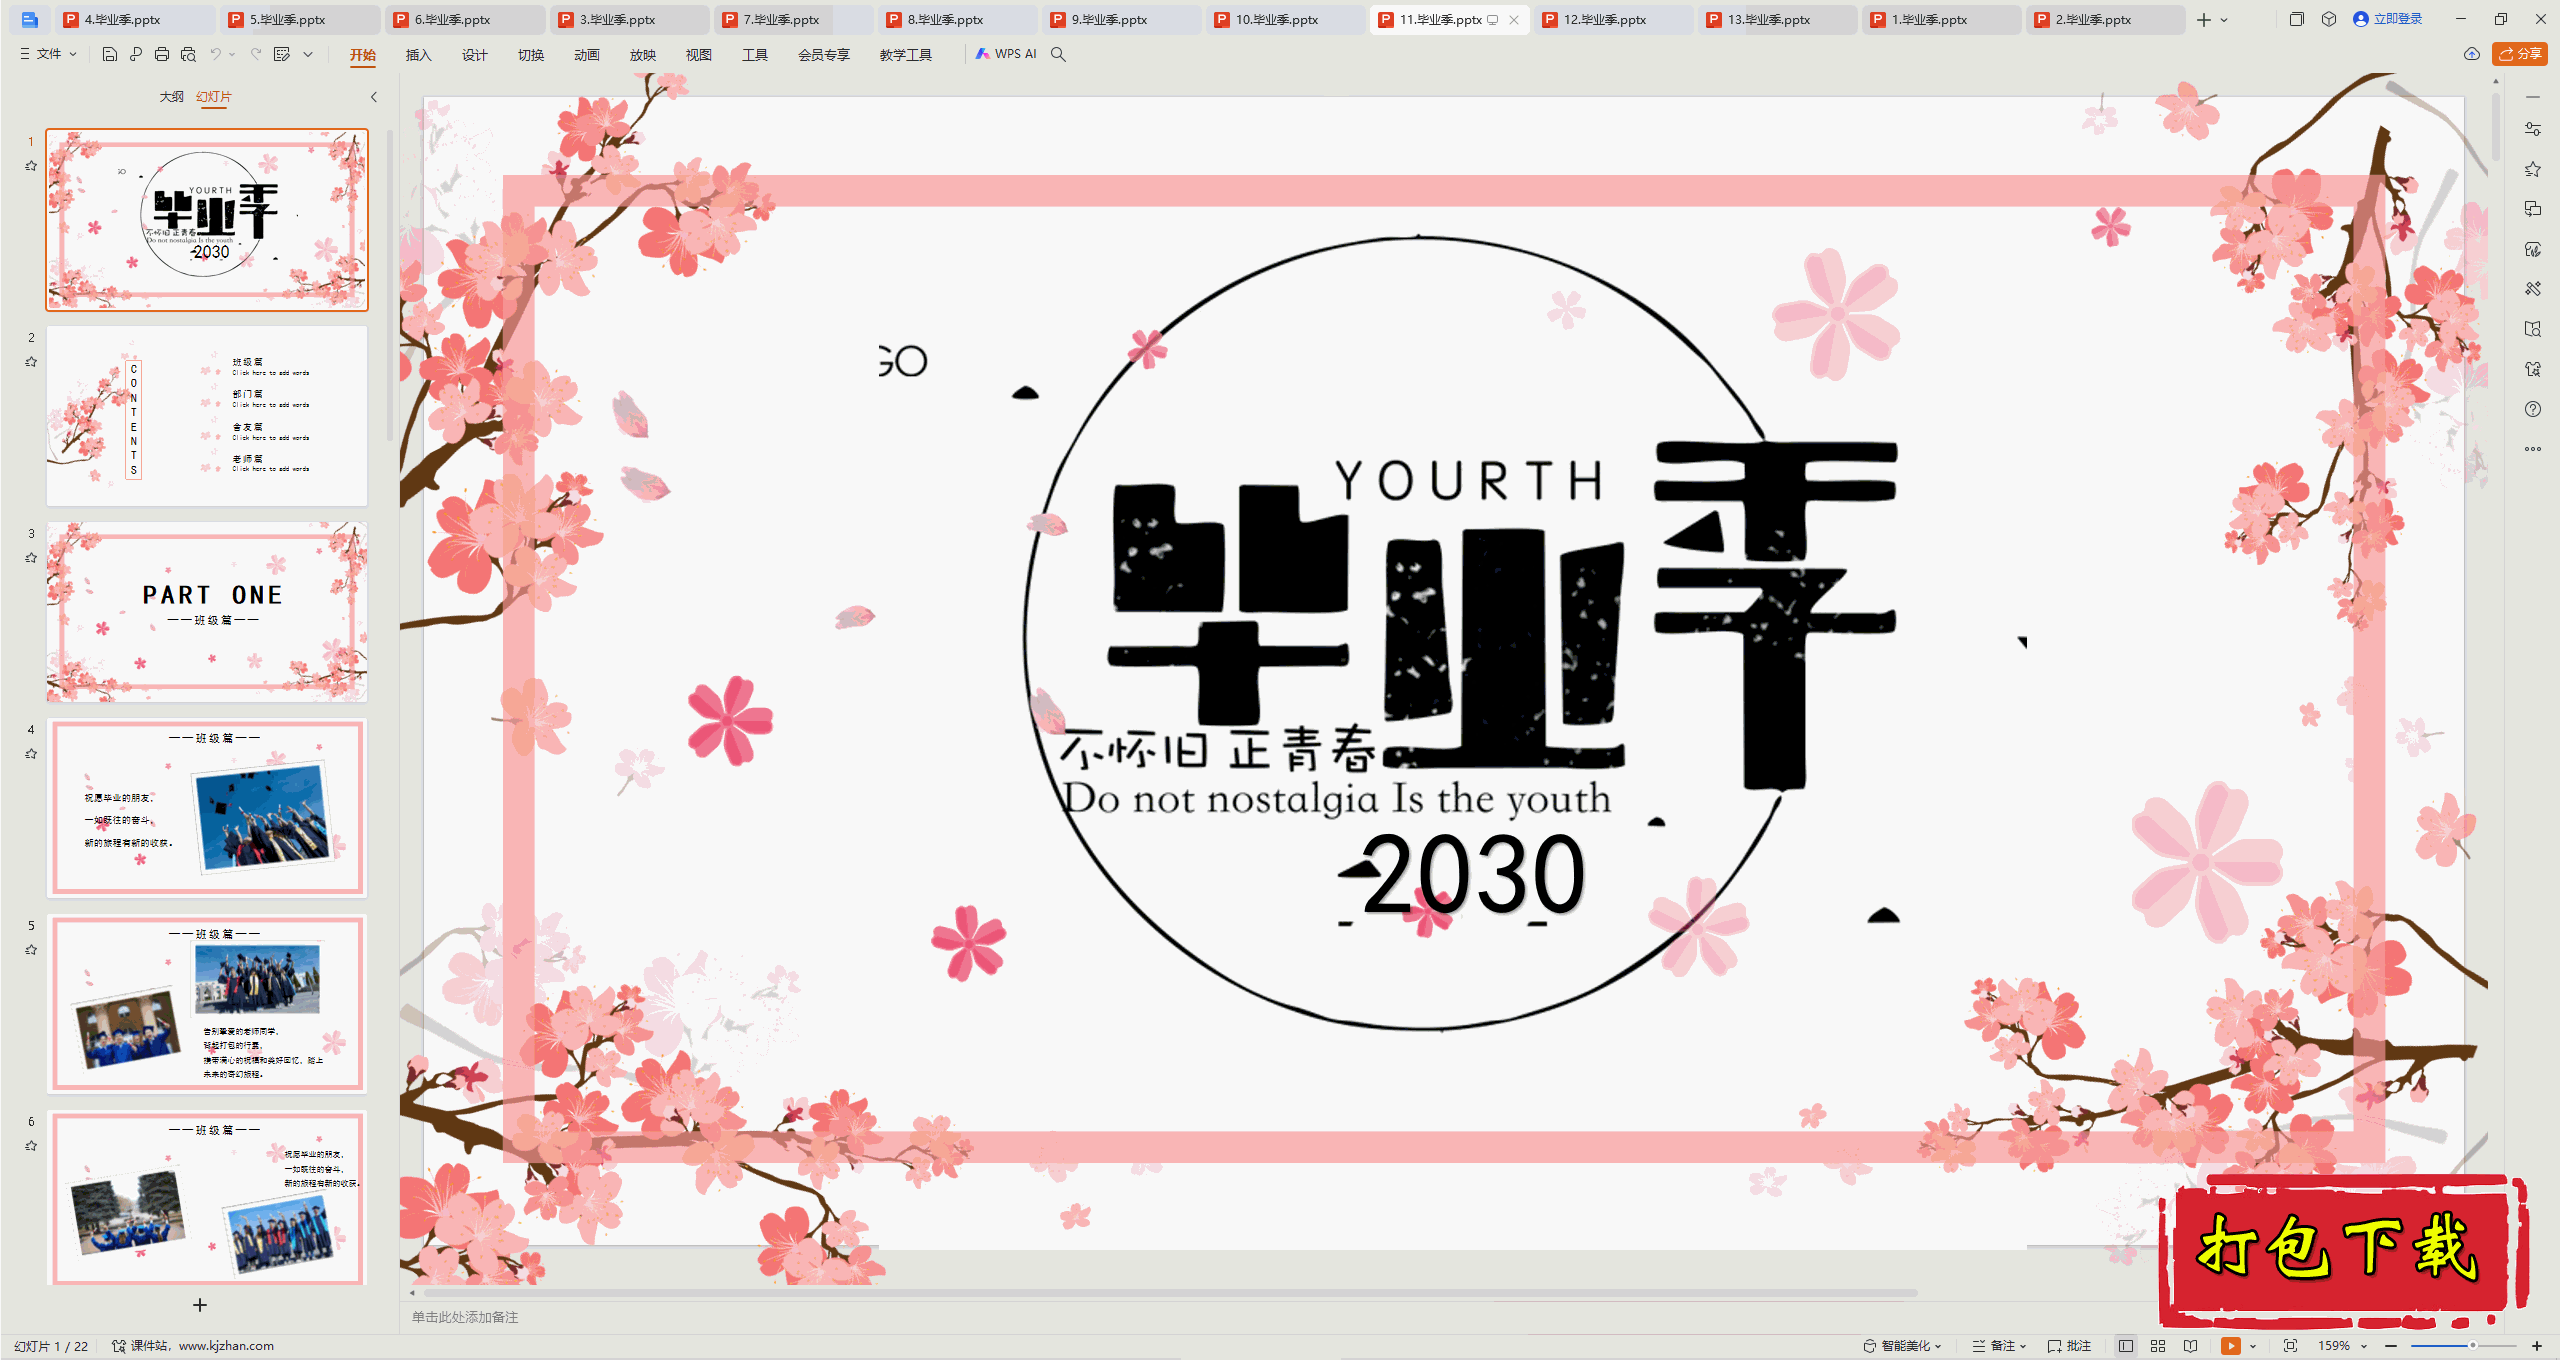Image resolution: width=2560 pixels, height=1360 pixels.
Task: Open the 视图 ribbon tab
Action: click(x=698, y=55)
